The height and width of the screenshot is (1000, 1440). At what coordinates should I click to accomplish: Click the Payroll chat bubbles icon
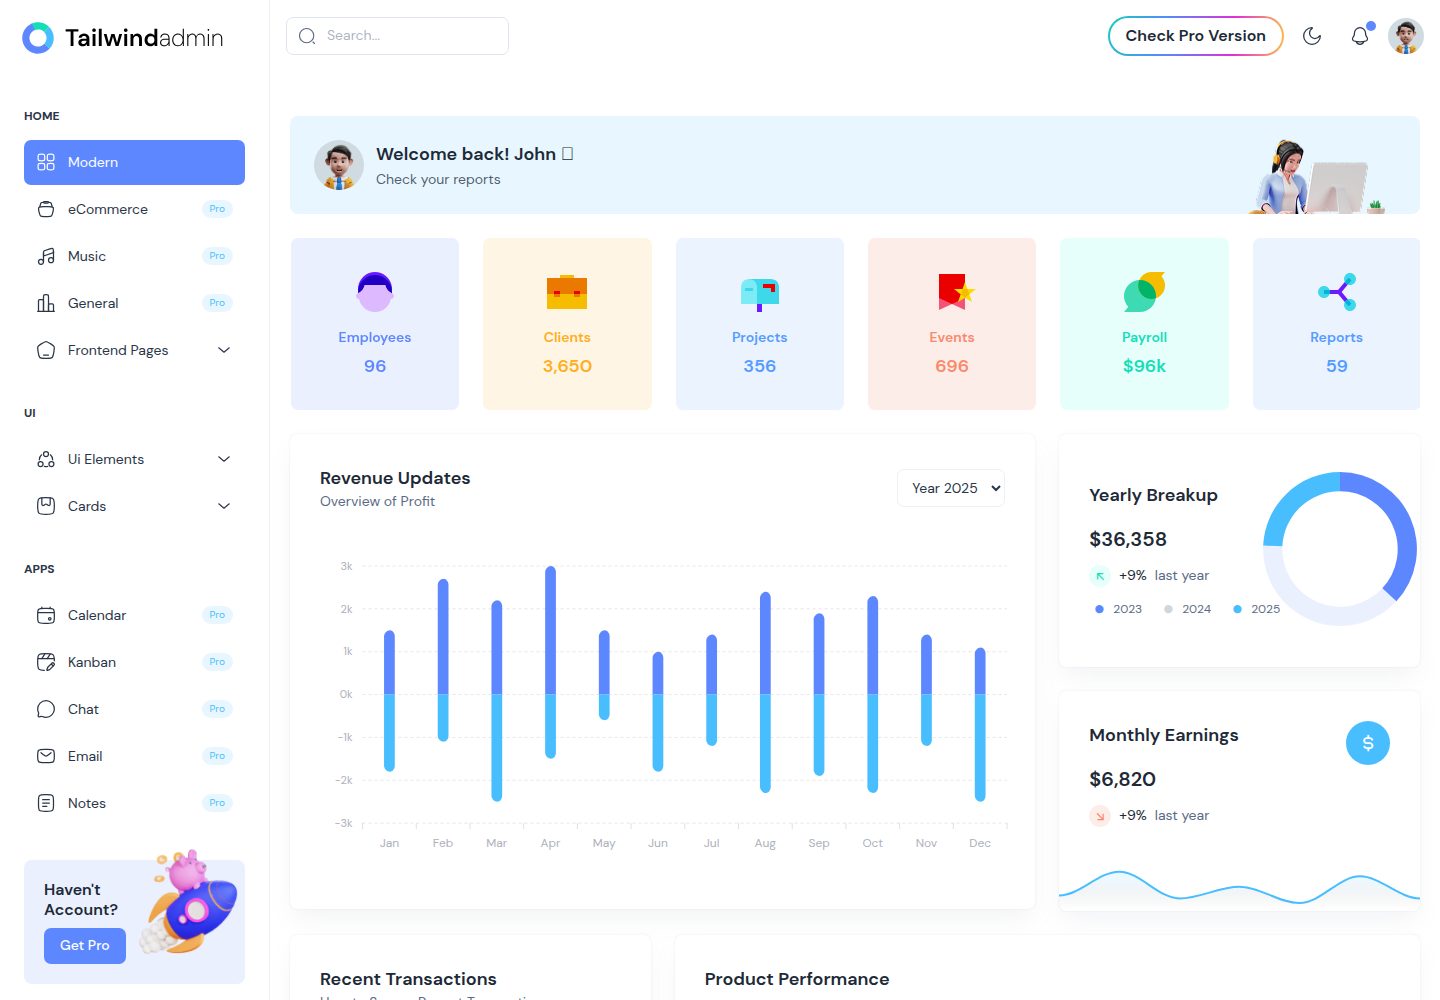1144,291
